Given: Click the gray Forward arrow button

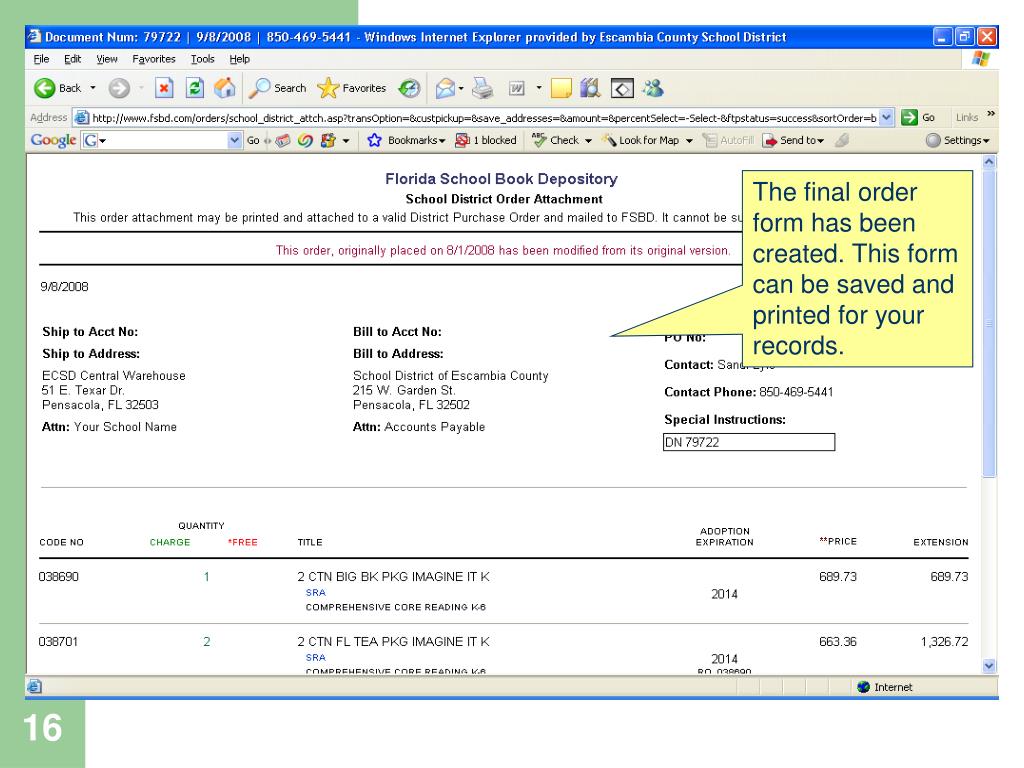Looking at the screenshot, I should pos(119,88).
